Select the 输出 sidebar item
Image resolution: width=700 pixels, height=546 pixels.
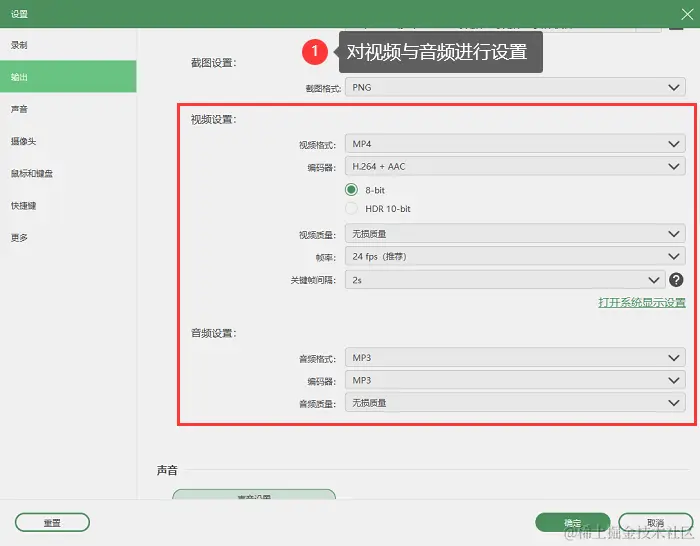point(68,77)
